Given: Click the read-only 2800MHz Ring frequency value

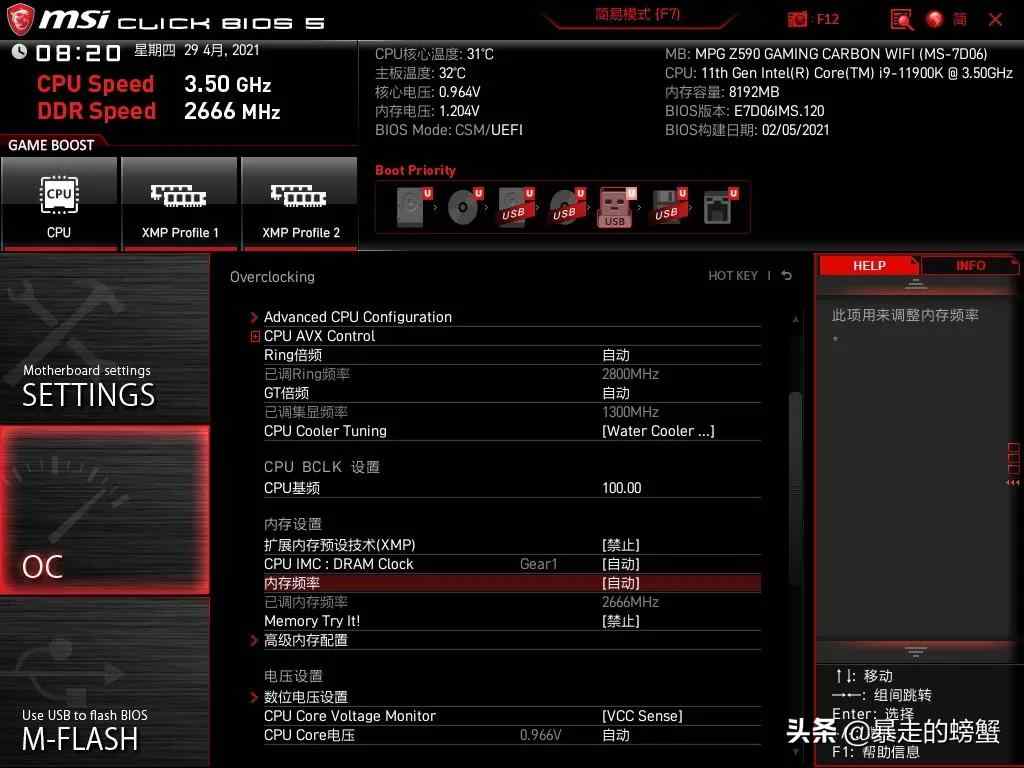Looking at the screenshot, I should (630, 374).
